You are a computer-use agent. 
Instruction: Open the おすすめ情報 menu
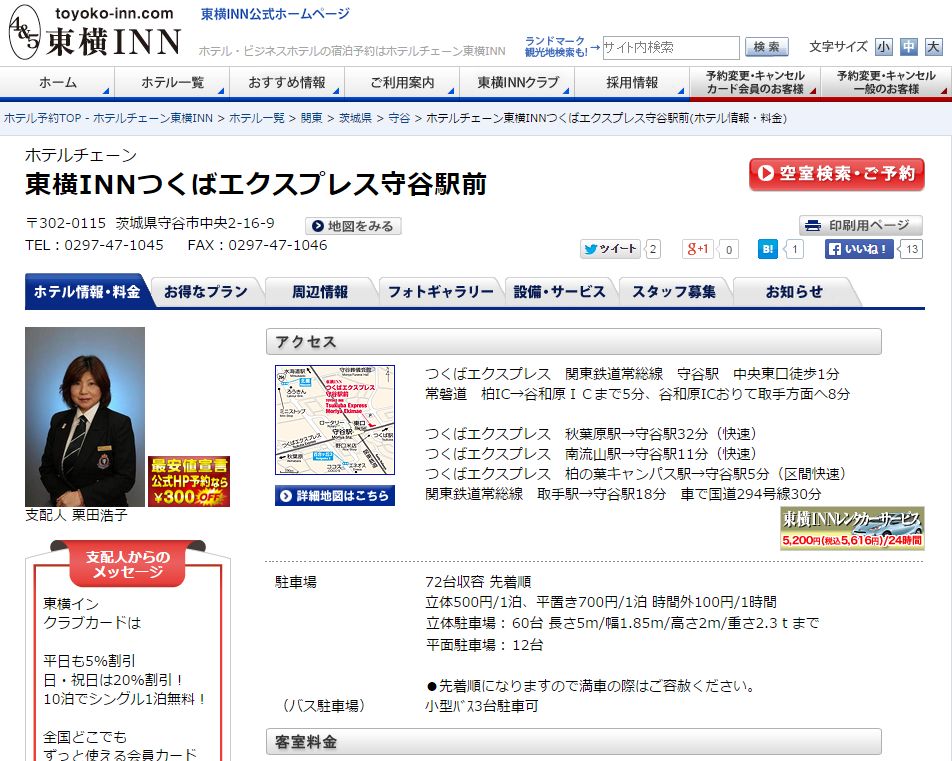click(x=287, y=83)
